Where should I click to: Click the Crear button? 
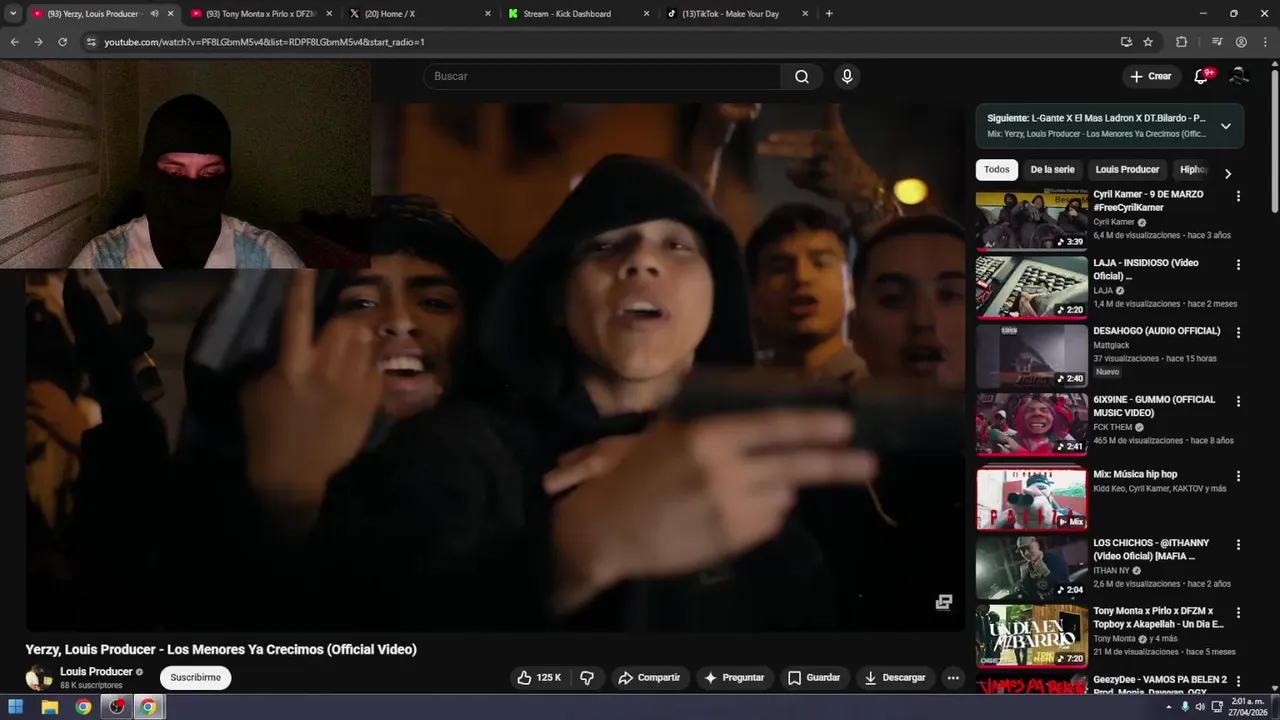(x=1150, y=76)
